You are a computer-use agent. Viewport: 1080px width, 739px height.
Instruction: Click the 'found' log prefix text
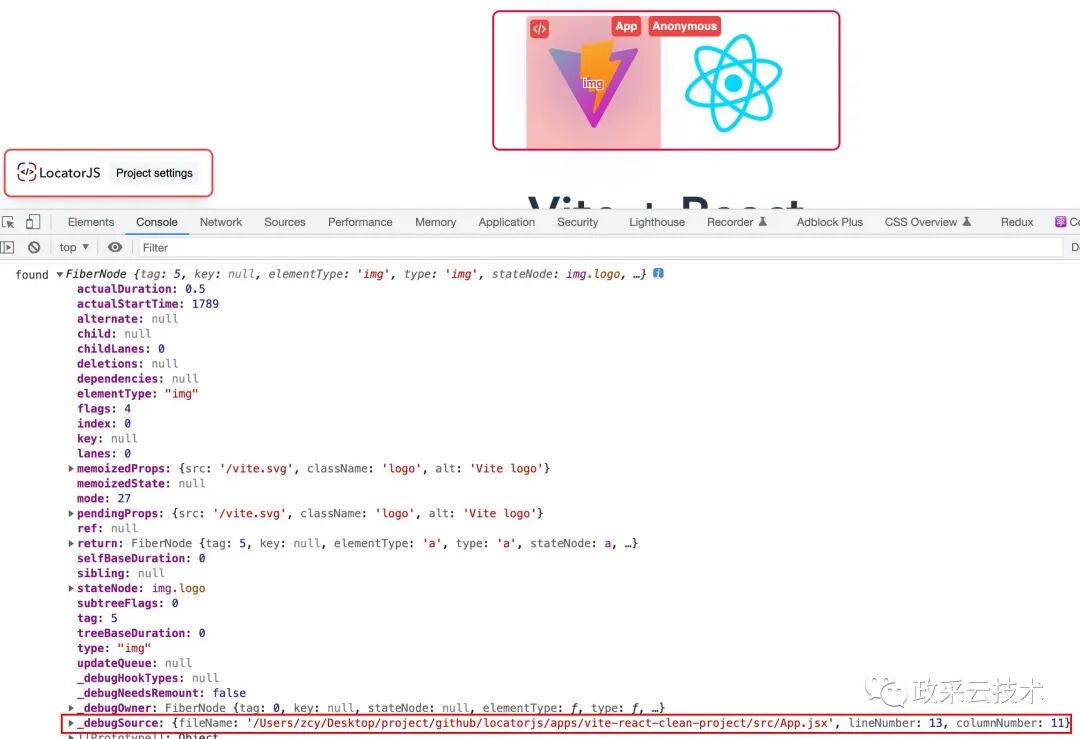32,274
